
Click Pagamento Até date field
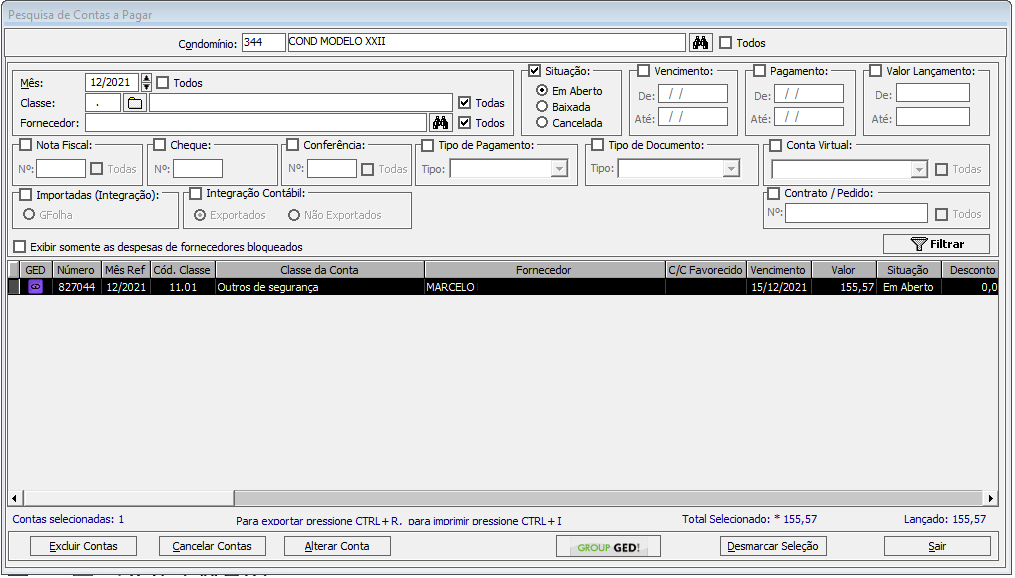click(809, 117)
